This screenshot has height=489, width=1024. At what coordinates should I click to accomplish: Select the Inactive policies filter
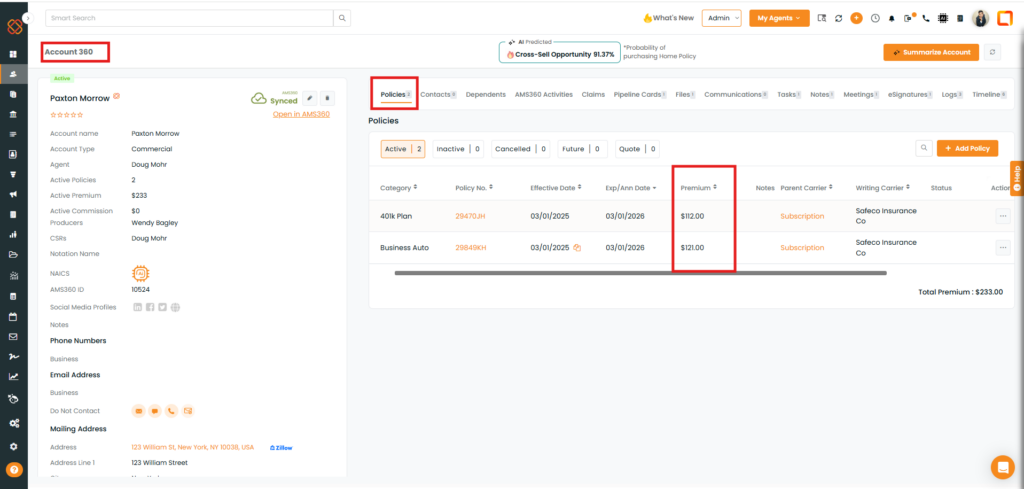[x=458, y=149]
